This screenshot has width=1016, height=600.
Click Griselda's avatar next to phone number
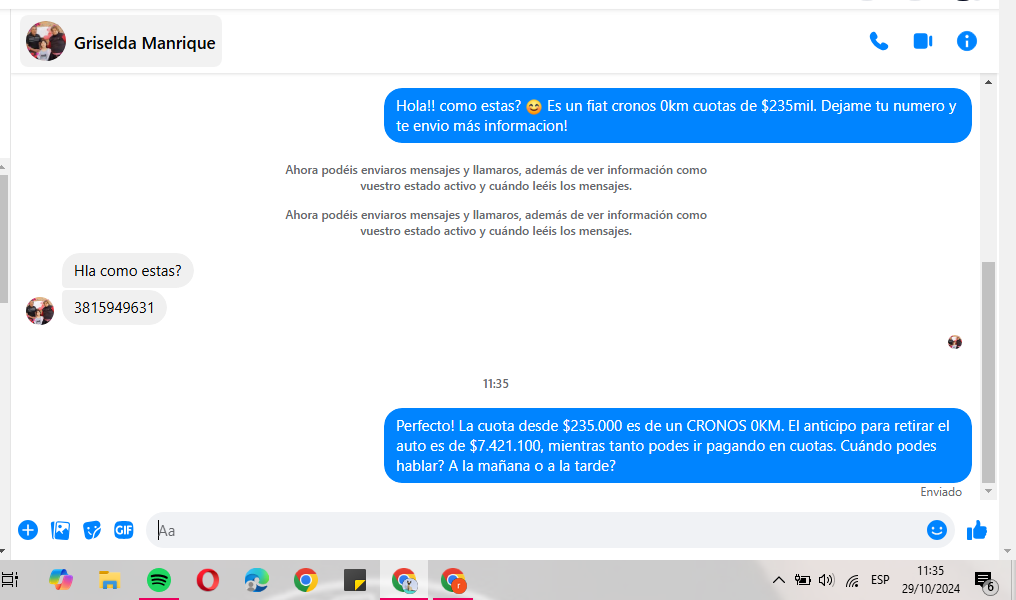tap(40, 310)
